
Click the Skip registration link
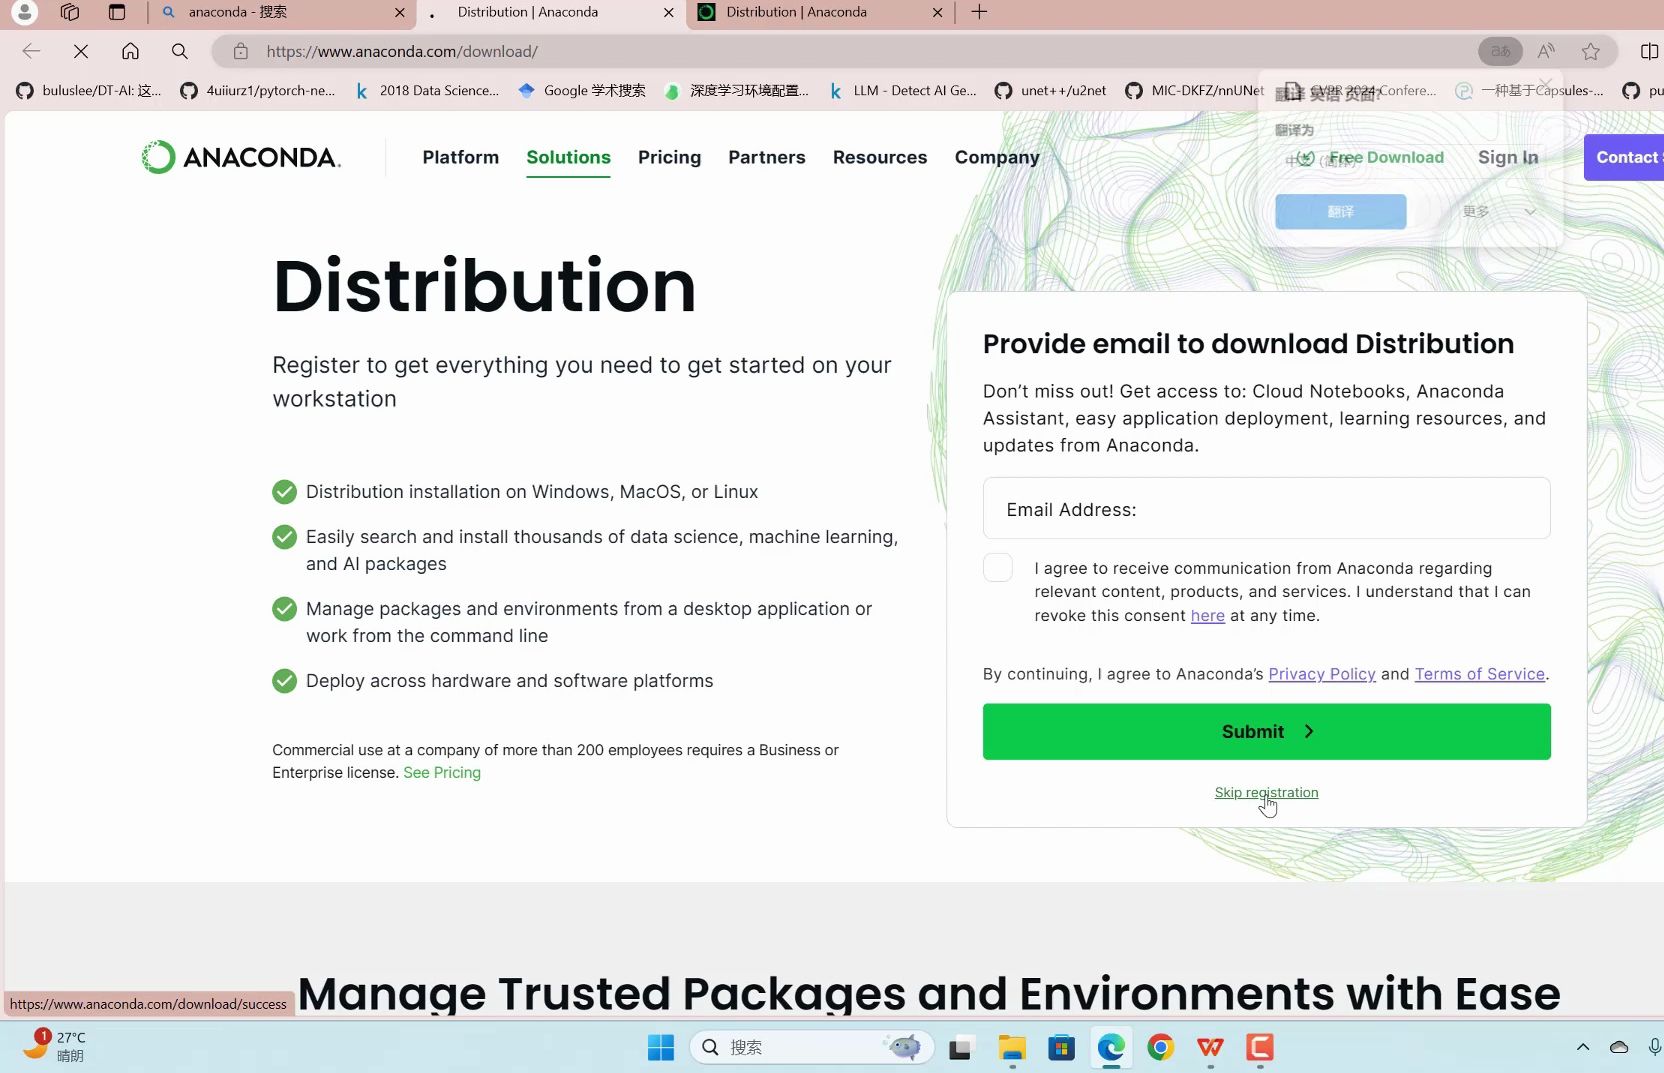1266,793
